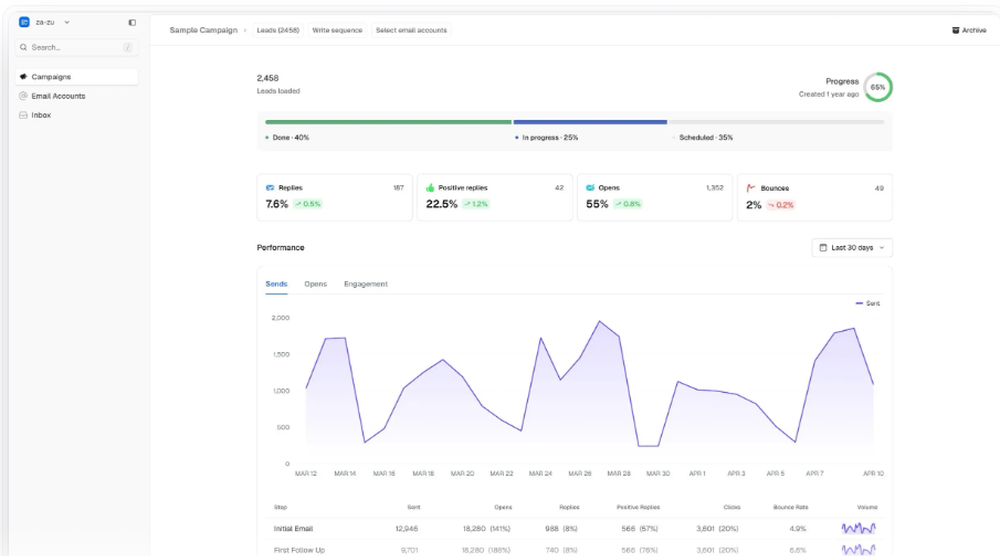Go to Select email accounts step

pos(411,30)
